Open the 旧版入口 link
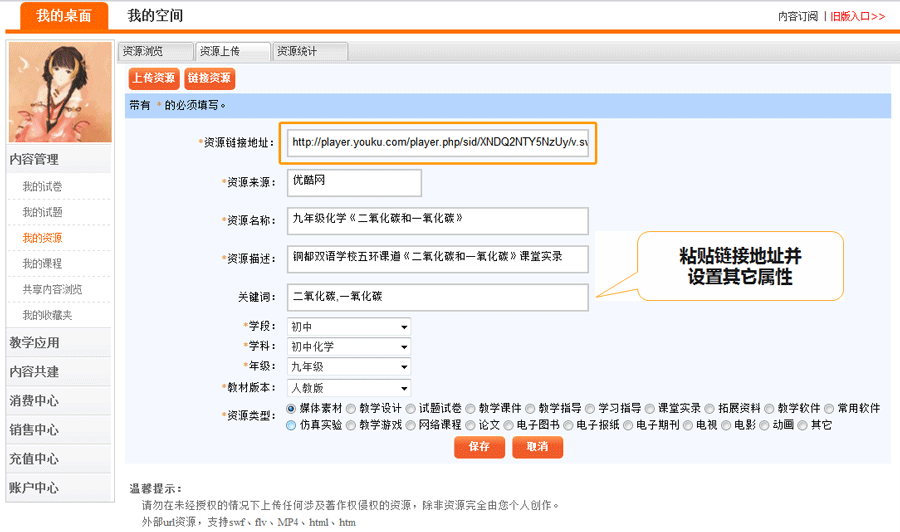 [857, 16]
